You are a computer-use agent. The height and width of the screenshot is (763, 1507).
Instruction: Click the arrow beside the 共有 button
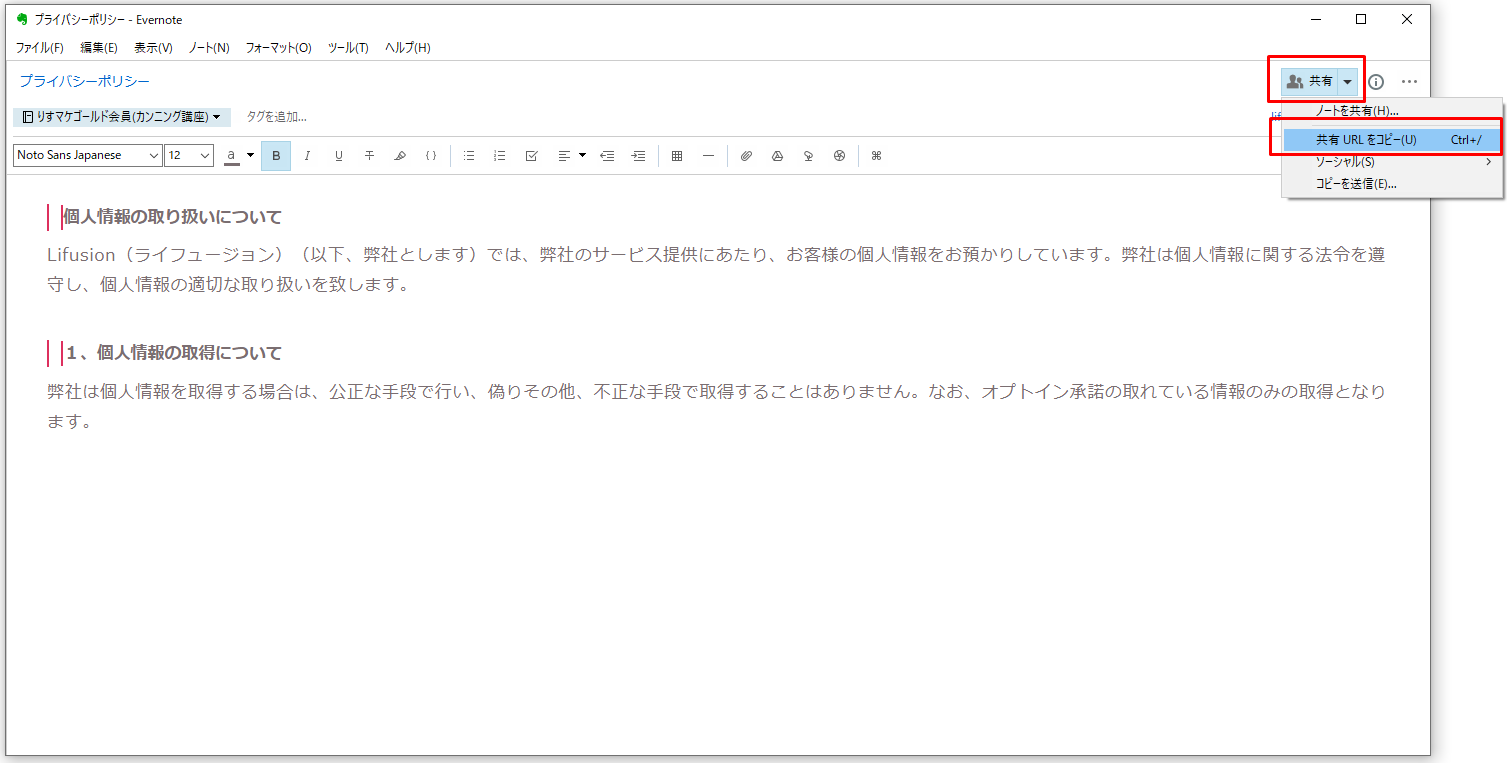(x=1348, y=82)
